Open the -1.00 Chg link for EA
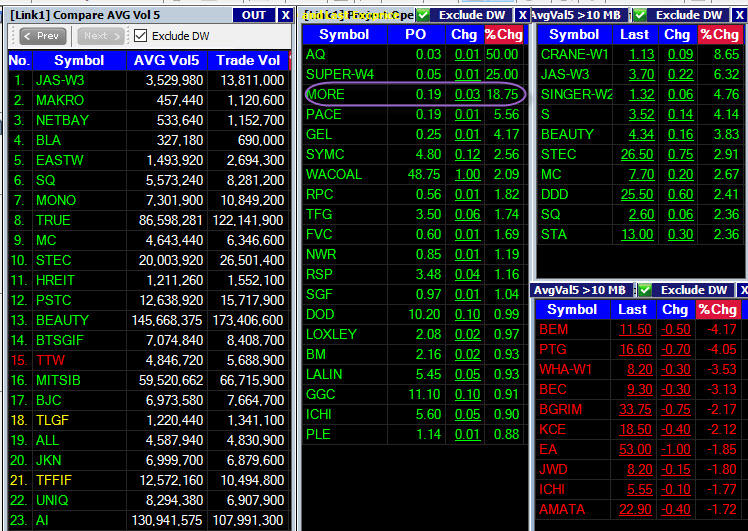The height and width of the screenshot is (531, 748). (675, 450)
